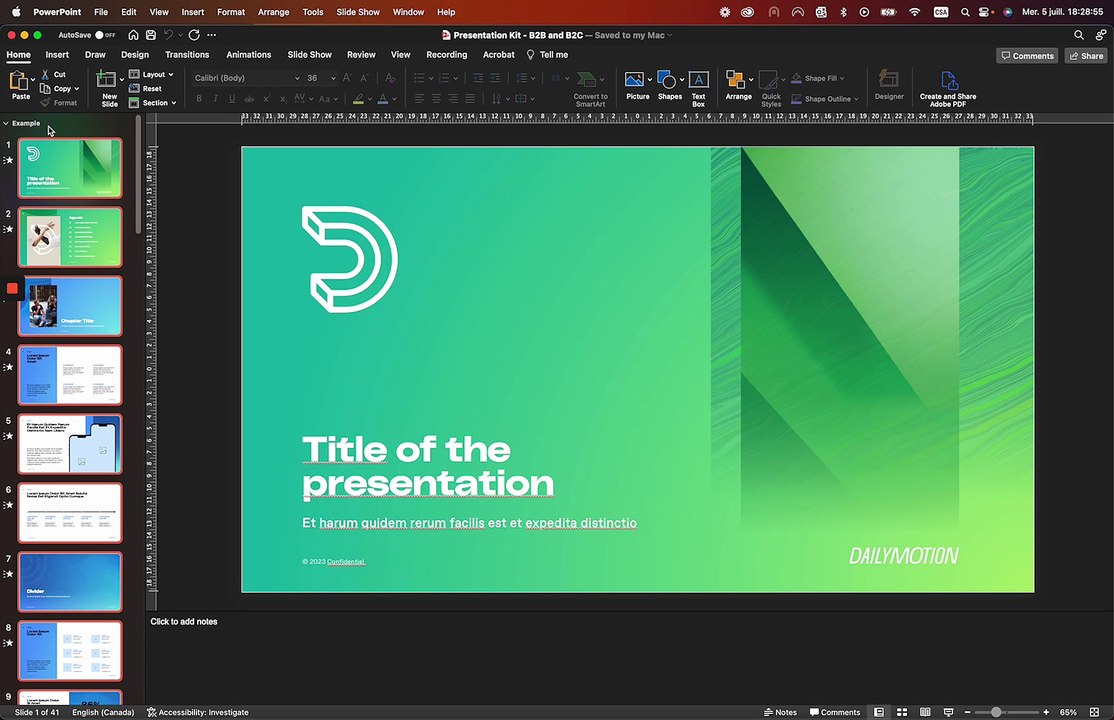
Task: Click the zoom out minus button
Action: tap(967, 712)
